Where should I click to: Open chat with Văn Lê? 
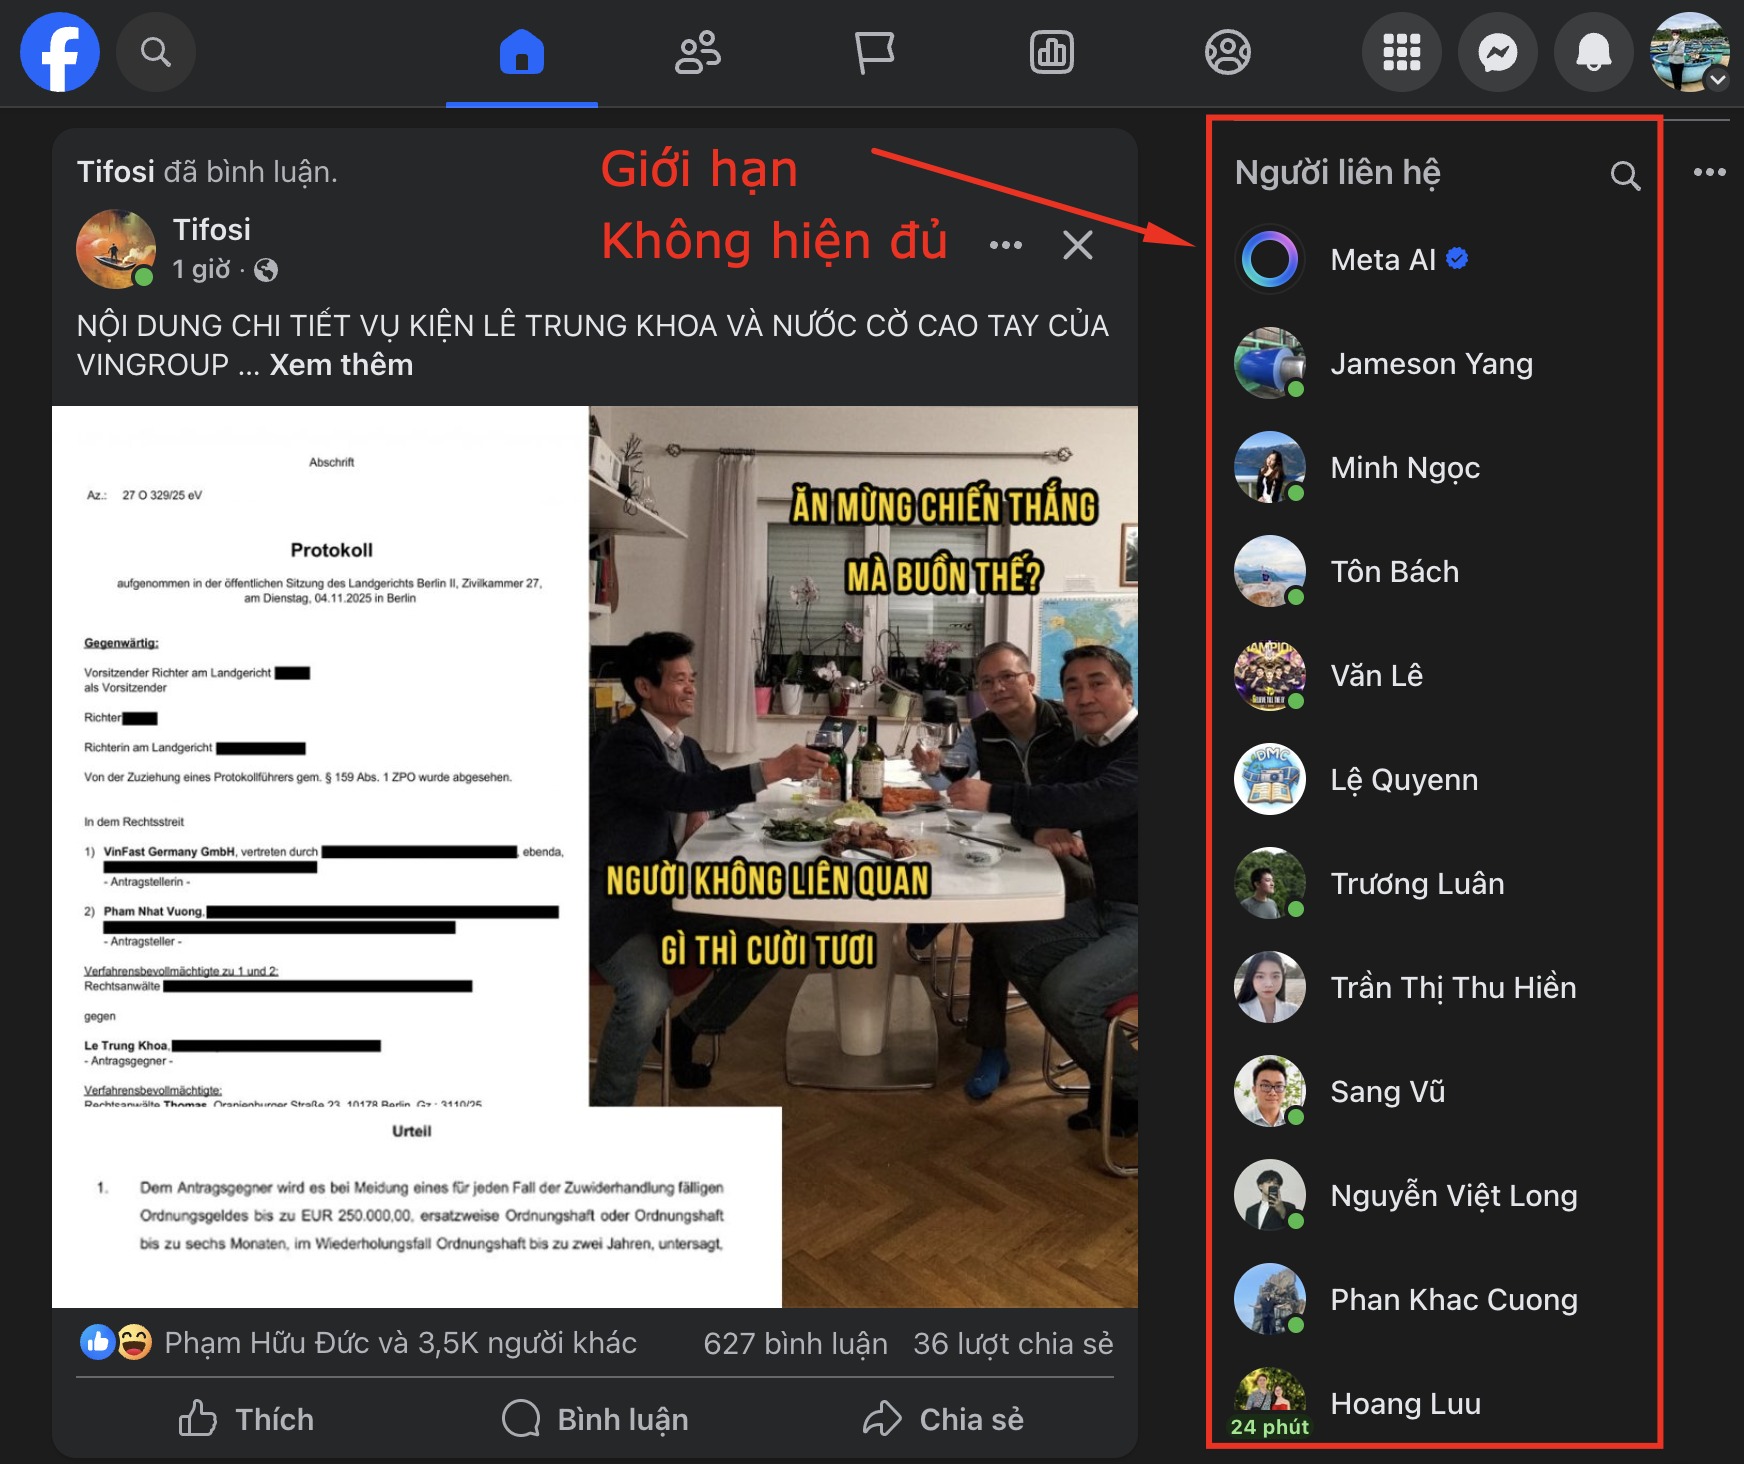1435,676
